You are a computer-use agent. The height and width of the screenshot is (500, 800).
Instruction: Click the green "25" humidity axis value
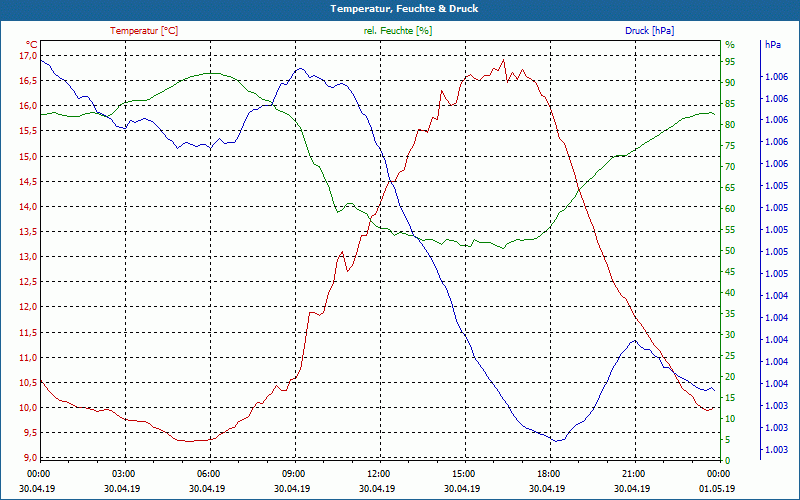tap(730, 356)
